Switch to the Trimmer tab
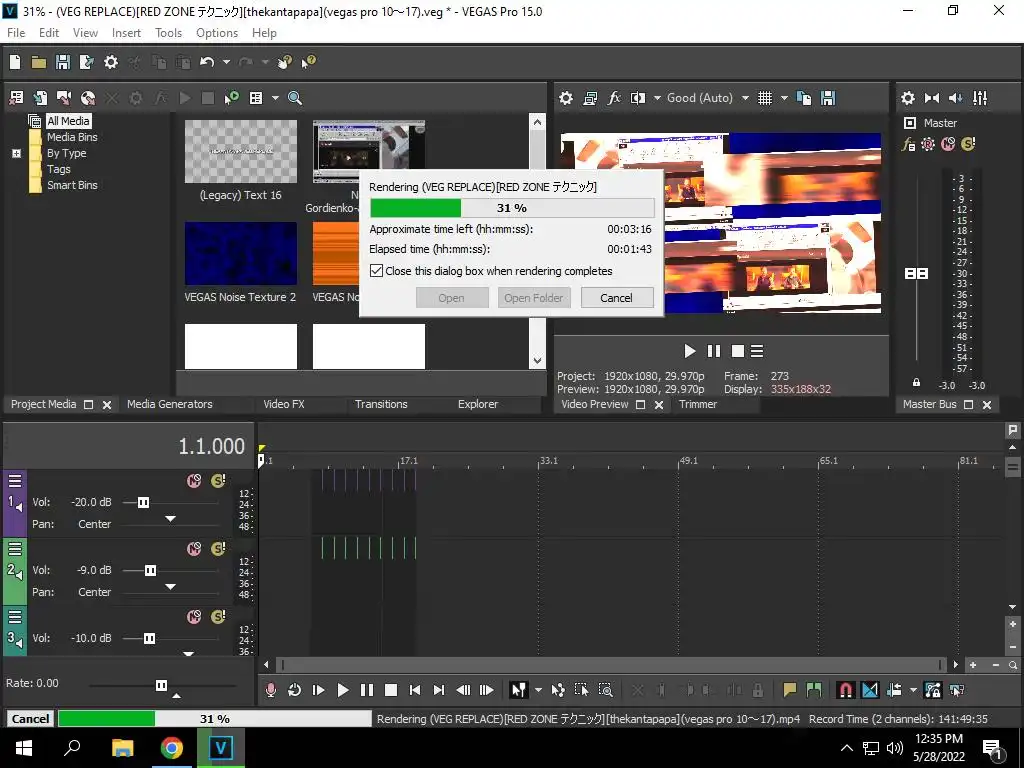This screenshot has width=1024, height=768. click(x=698, y=404)
